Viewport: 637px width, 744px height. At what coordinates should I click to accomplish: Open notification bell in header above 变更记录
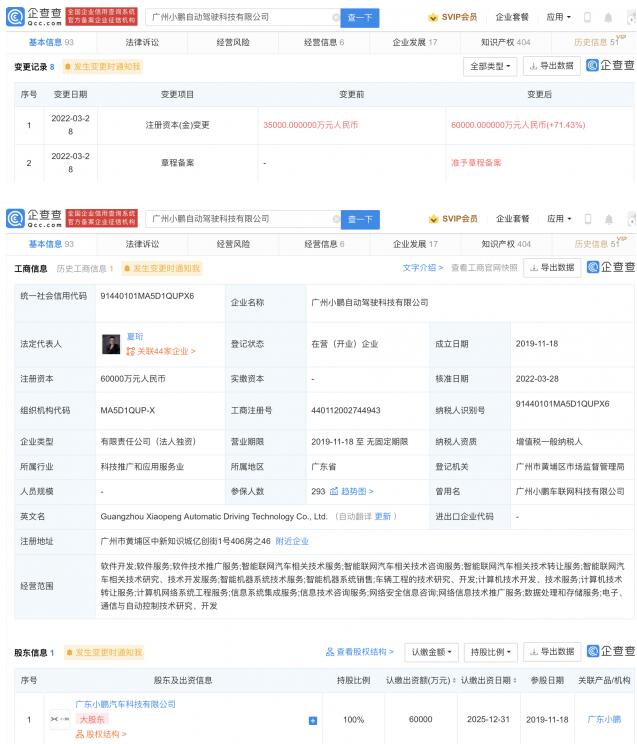(x=608, y=18)
